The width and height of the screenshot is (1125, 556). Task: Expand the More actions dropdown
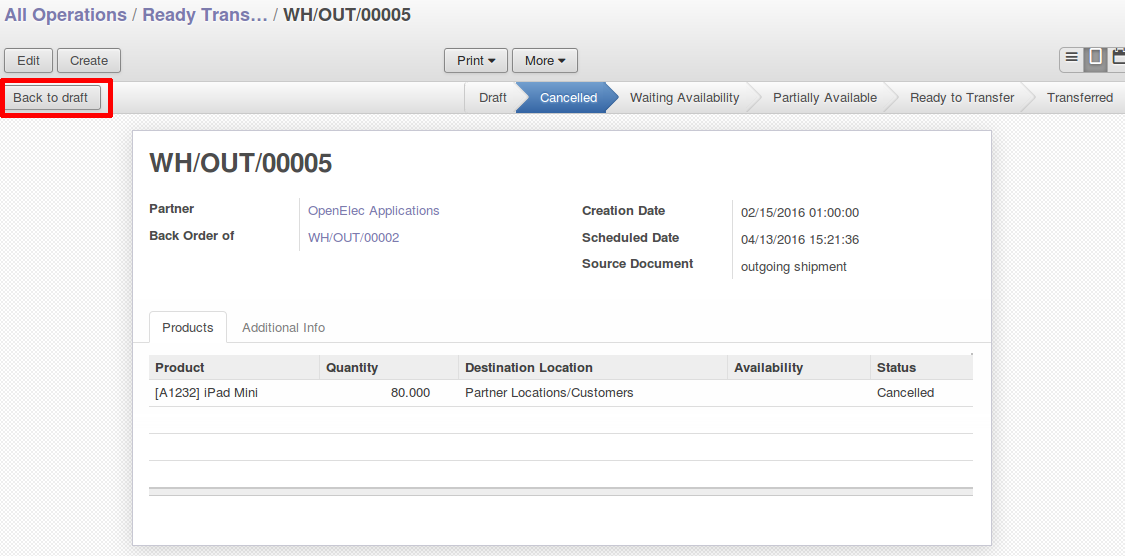545,61
